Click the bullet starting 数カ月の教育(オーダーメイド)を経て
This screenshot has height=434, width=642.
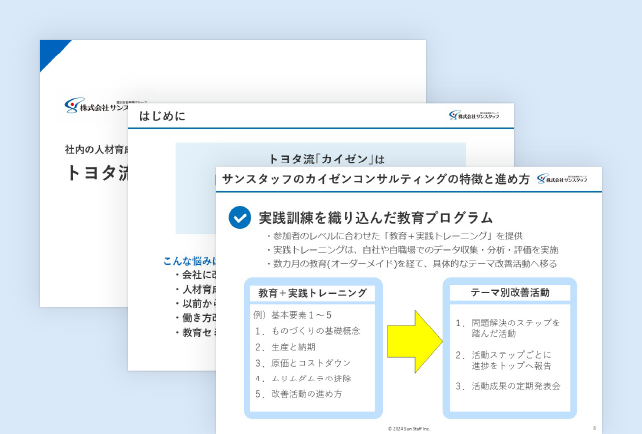coord(411,264)
